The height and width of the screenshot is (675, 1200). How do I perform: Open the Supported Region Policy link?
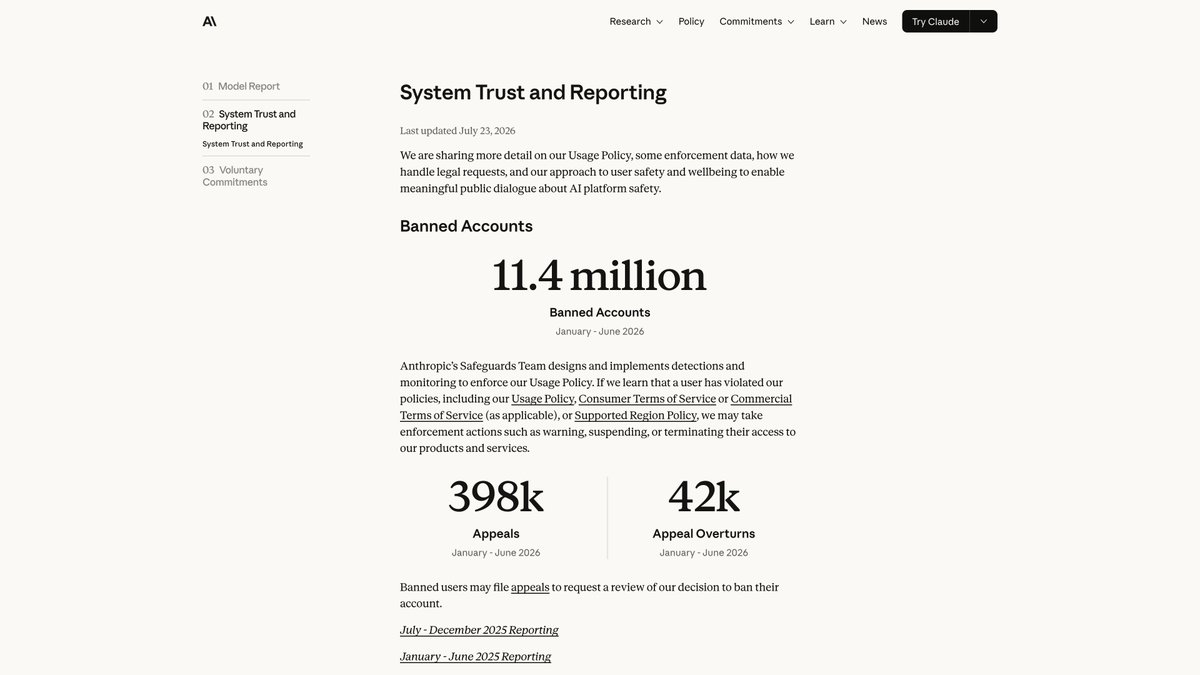click(x=636, y=415)
